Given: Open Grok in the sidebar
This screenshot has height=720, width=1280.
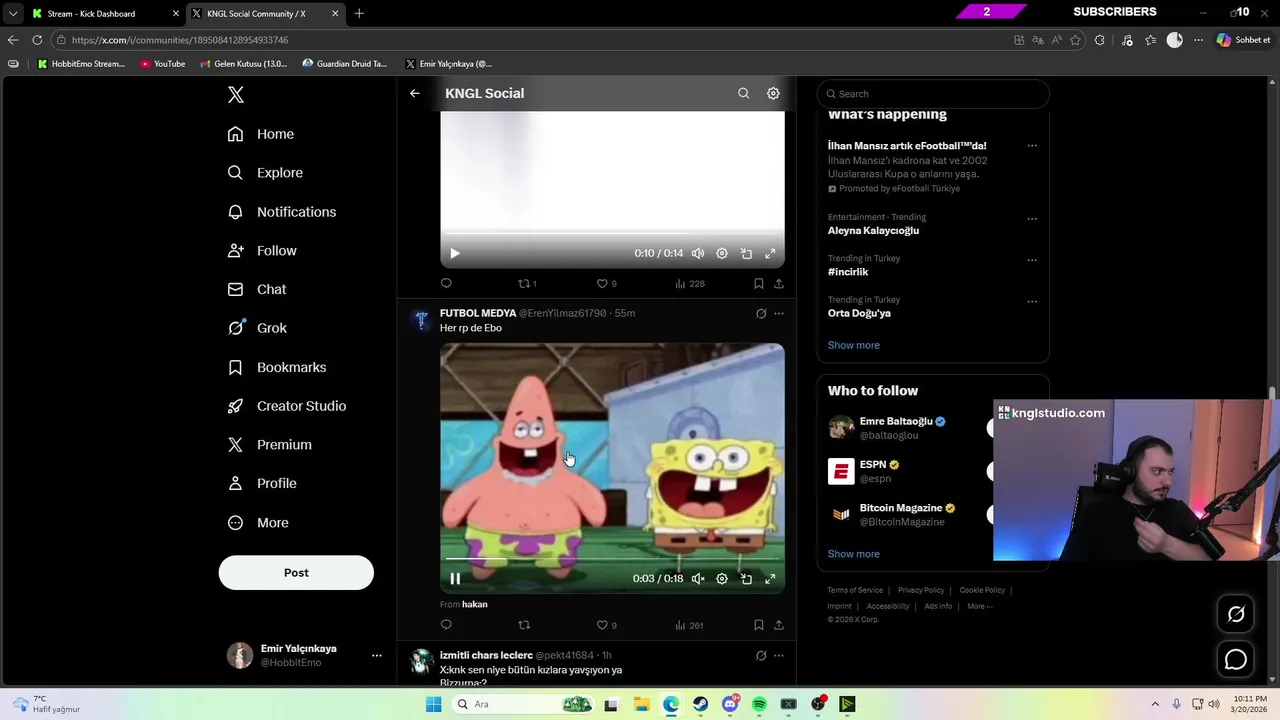Looking at the screenshot, I should 257,328.
